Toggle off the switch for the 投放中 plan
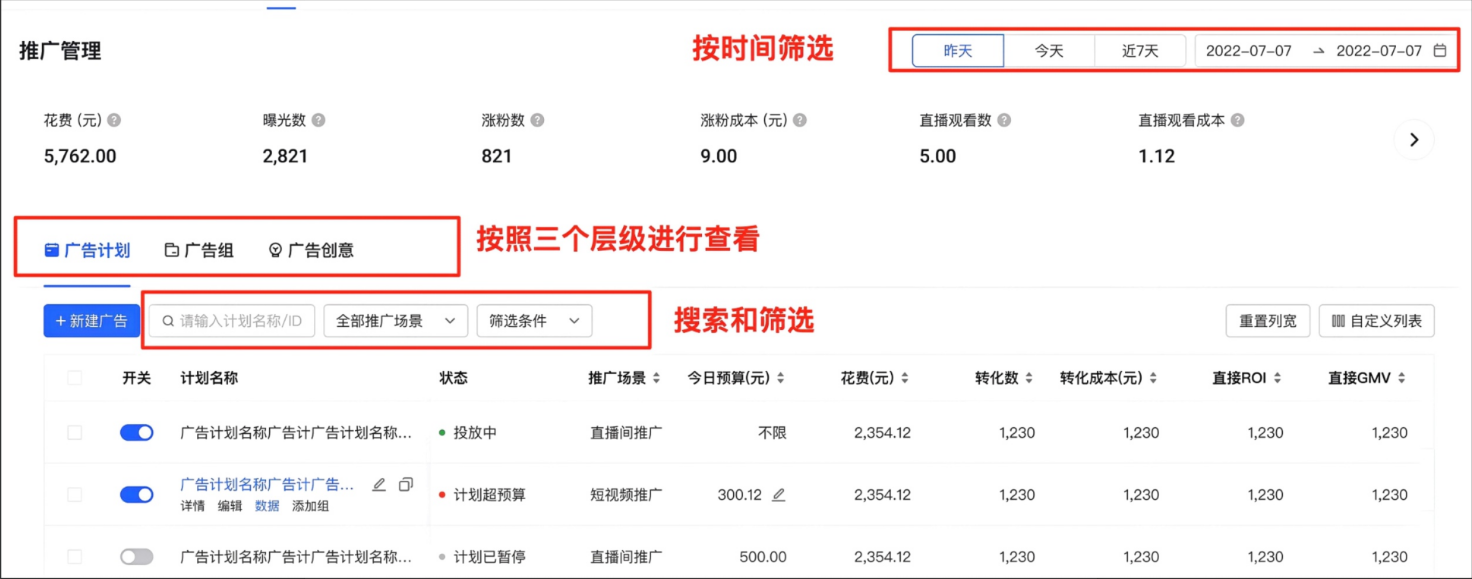The height and width of the screenshot is (579, 1472). pos(137,433)
